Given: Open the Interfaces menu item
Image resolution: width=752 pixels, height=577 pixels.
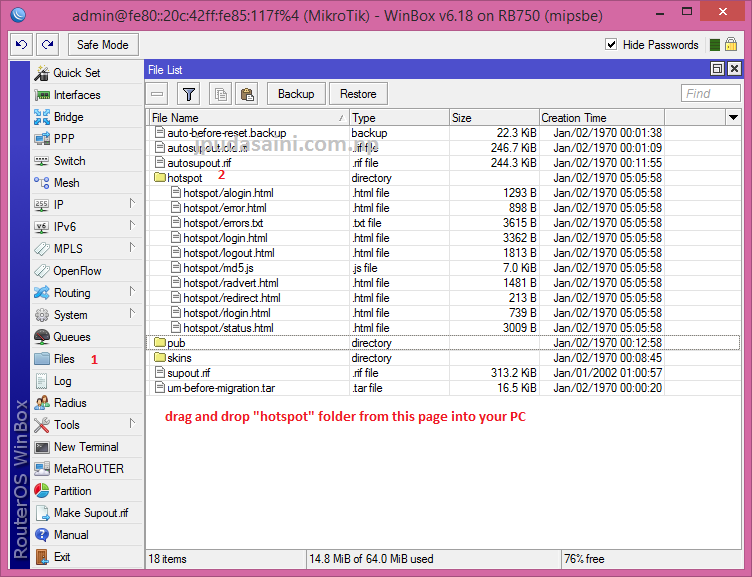Looking at the screenshot, I should point(87,95).
